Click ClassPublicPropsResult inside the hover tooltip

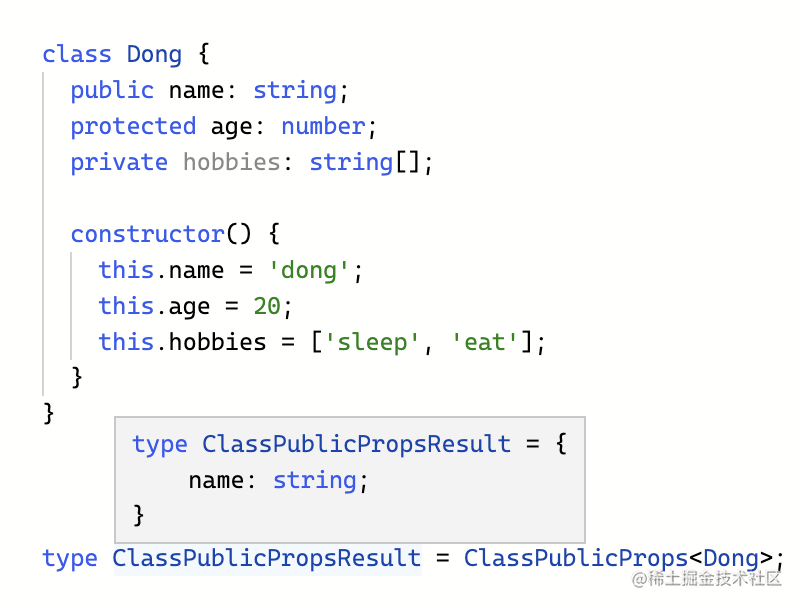(356, 444)
